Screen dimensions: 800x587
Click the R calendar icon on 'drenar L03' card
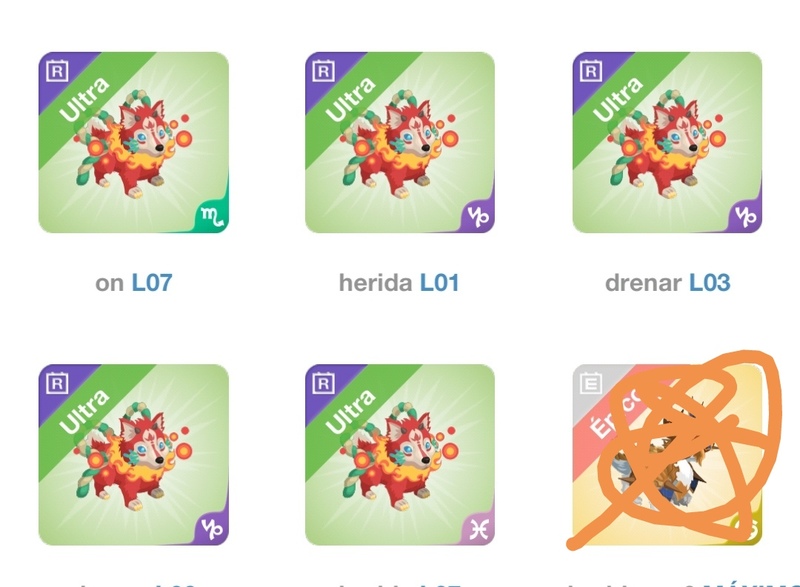[x=591, y=71]
